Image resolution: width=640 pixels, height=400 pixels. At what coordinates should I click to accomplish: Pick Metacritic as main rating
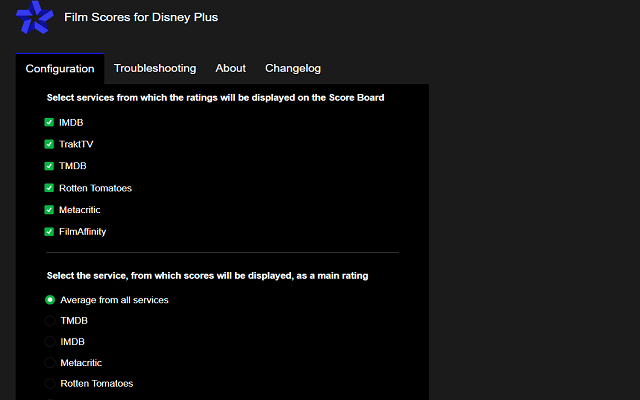(x=50, y=362)
